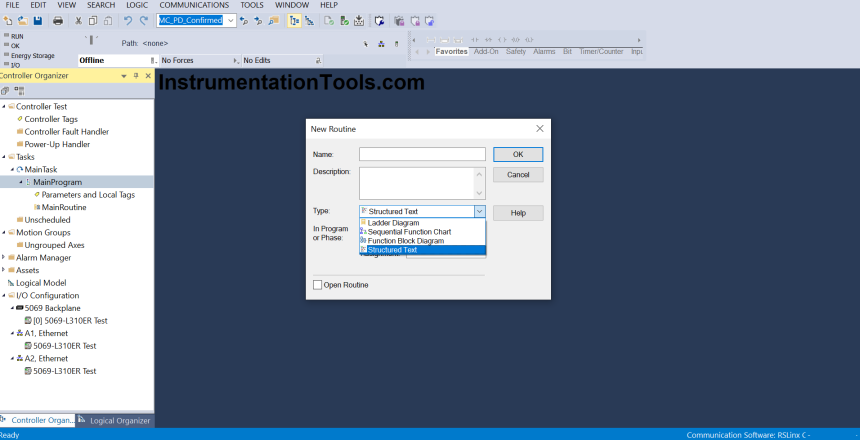Choose Sequential Function Chart from Type list

coord(422,232)
